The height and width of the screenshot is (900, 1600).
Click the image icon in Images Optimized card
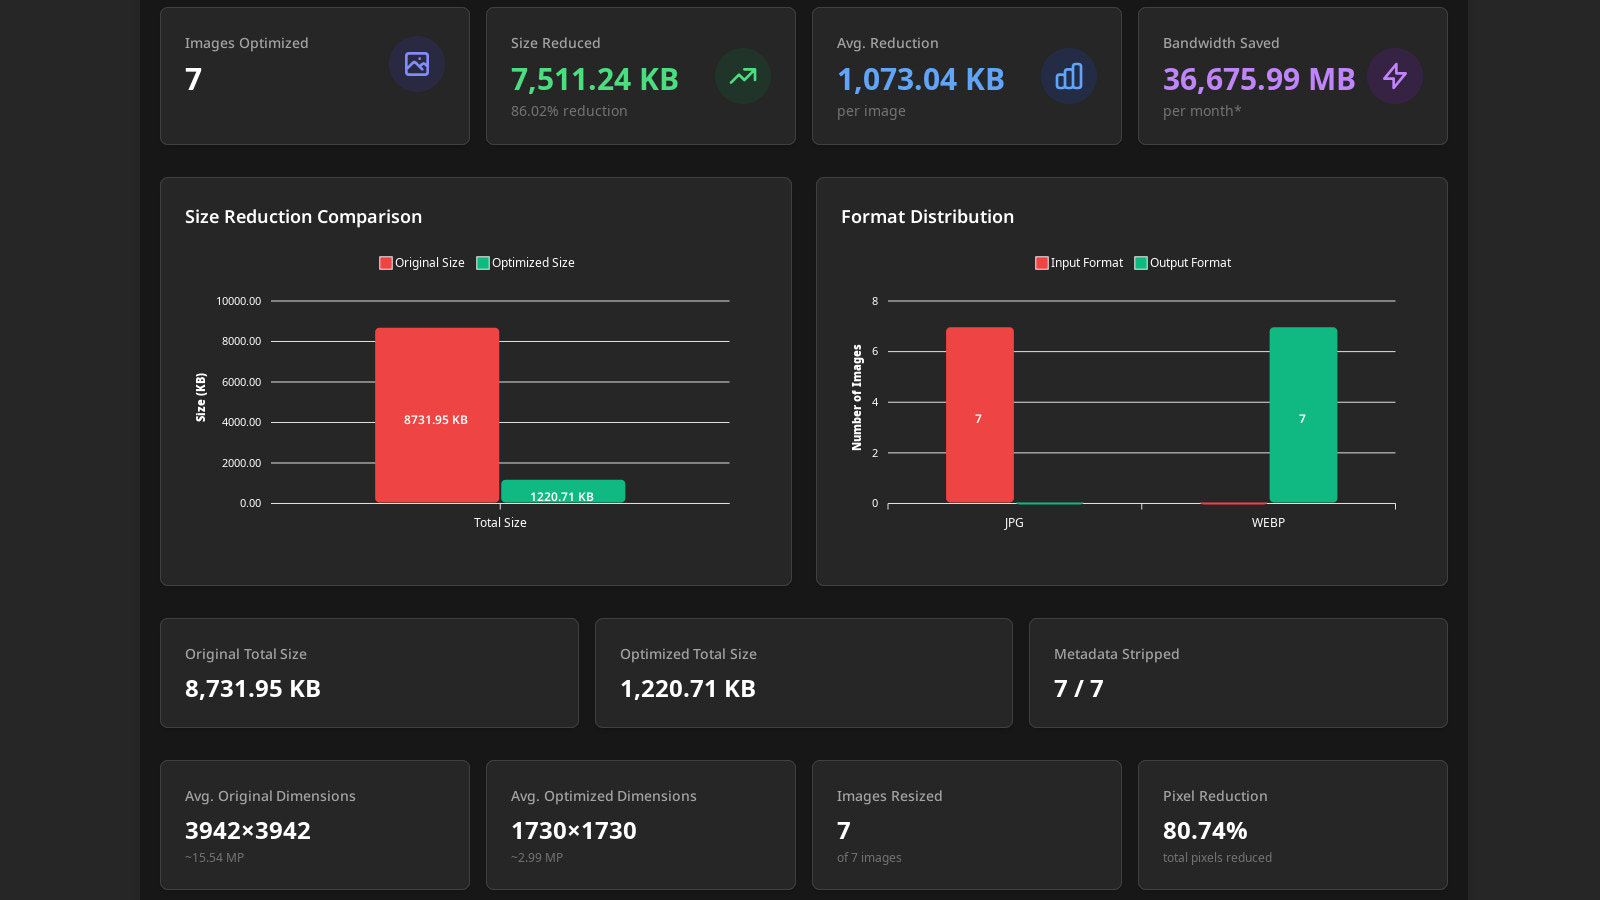[x=417, y=64]
